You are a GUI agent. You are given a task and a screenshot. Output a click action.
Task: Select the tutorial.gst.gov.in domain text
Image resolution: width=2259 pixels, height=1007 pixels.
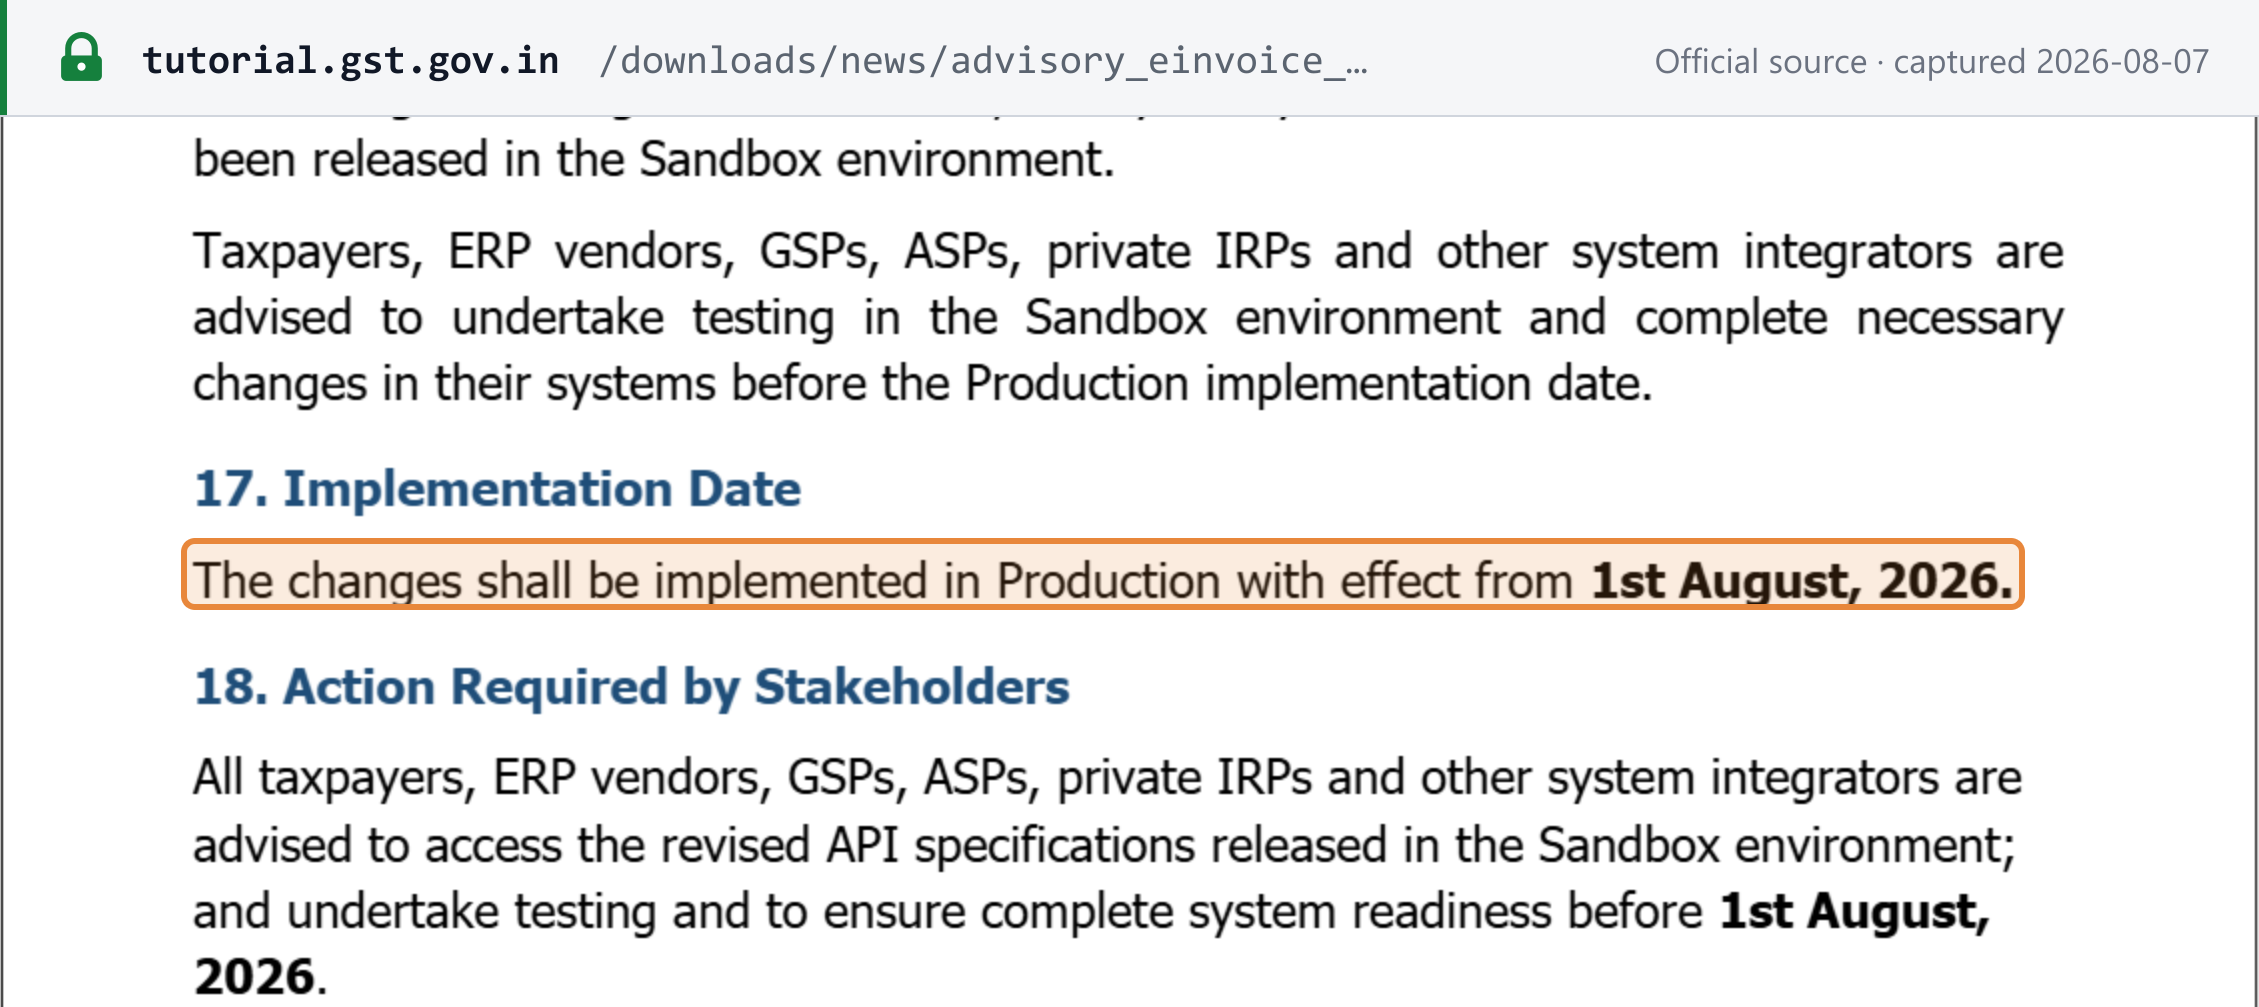click(x=351, y=61)
